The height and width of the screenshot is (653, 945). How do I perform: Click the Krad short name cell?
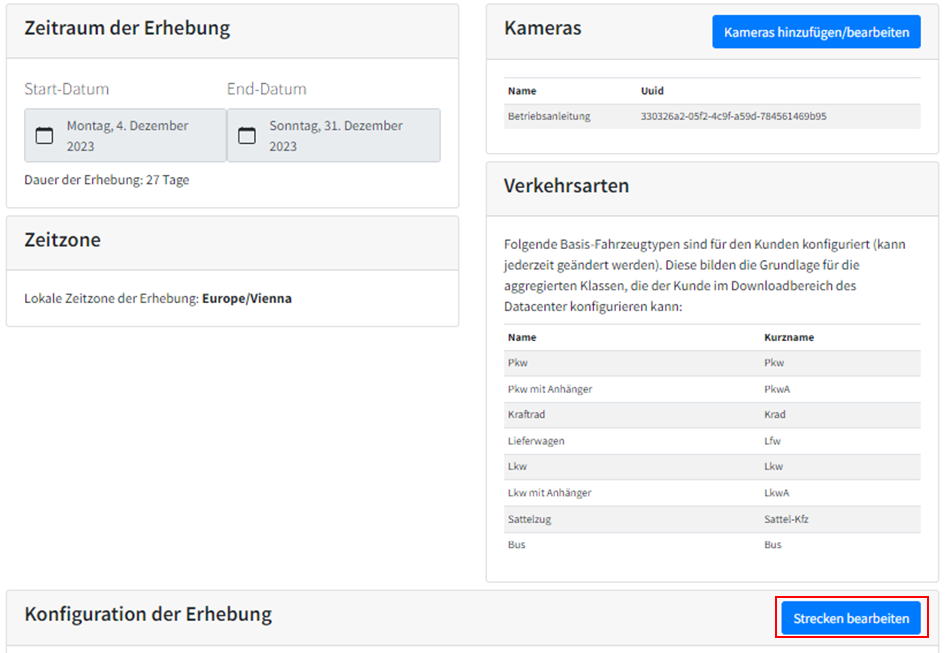coord(774,415)
